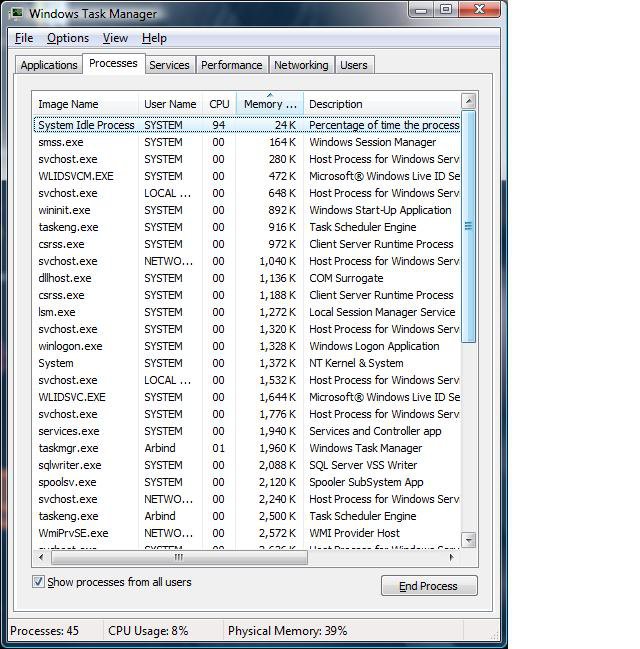Viewport: 640px width, 649px height.
Task: Select the System Idle Process row
Action: (x=247, y=125)
